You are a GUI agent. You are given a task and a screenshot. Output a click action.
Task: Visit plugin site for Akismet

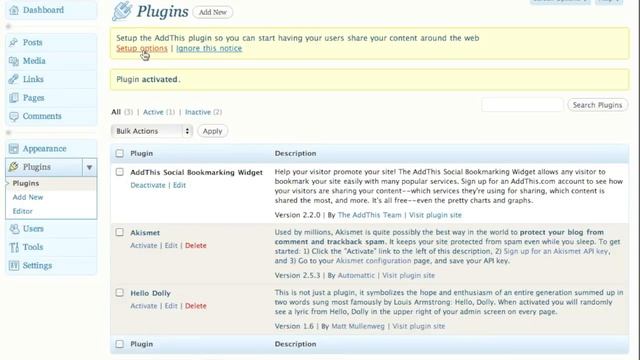(x=408, y=276)
